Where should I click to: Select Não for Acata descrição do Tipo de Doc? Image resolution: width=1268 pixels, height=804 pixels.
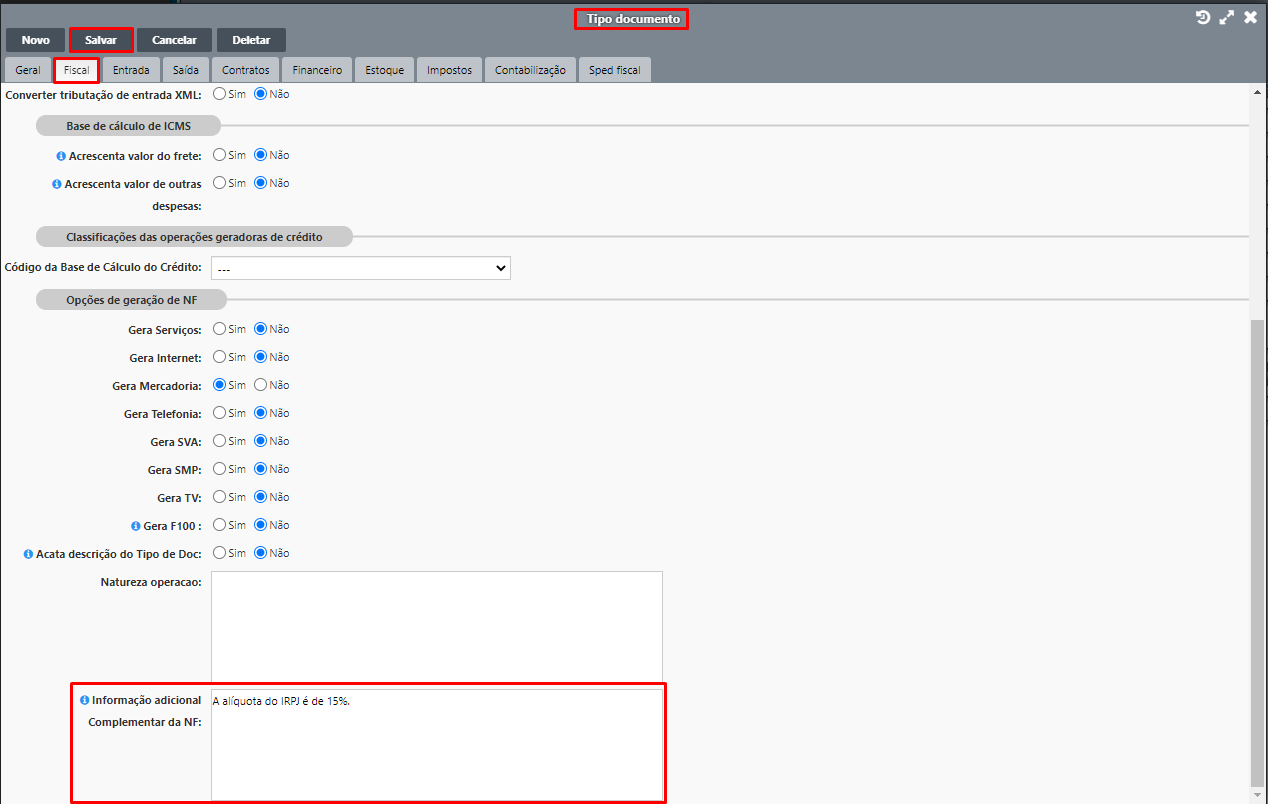pyautogui.click(x=261, y=553)
